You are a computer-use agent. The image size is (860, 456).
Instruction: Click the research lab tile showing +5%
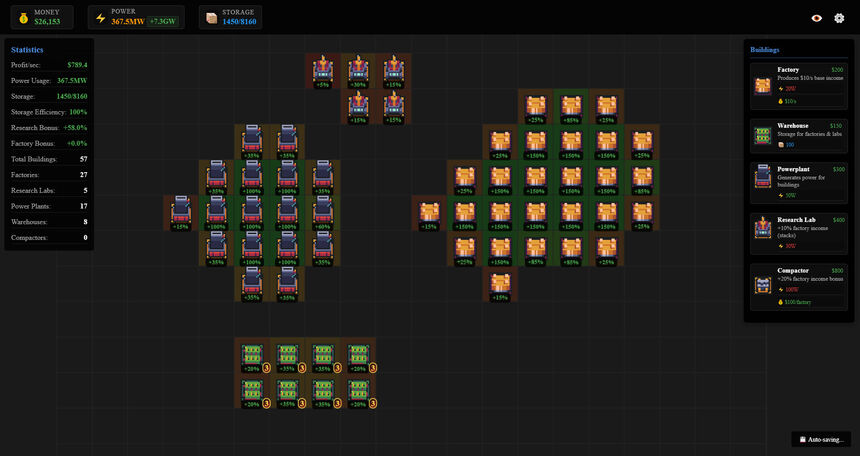tap(322, 71)
